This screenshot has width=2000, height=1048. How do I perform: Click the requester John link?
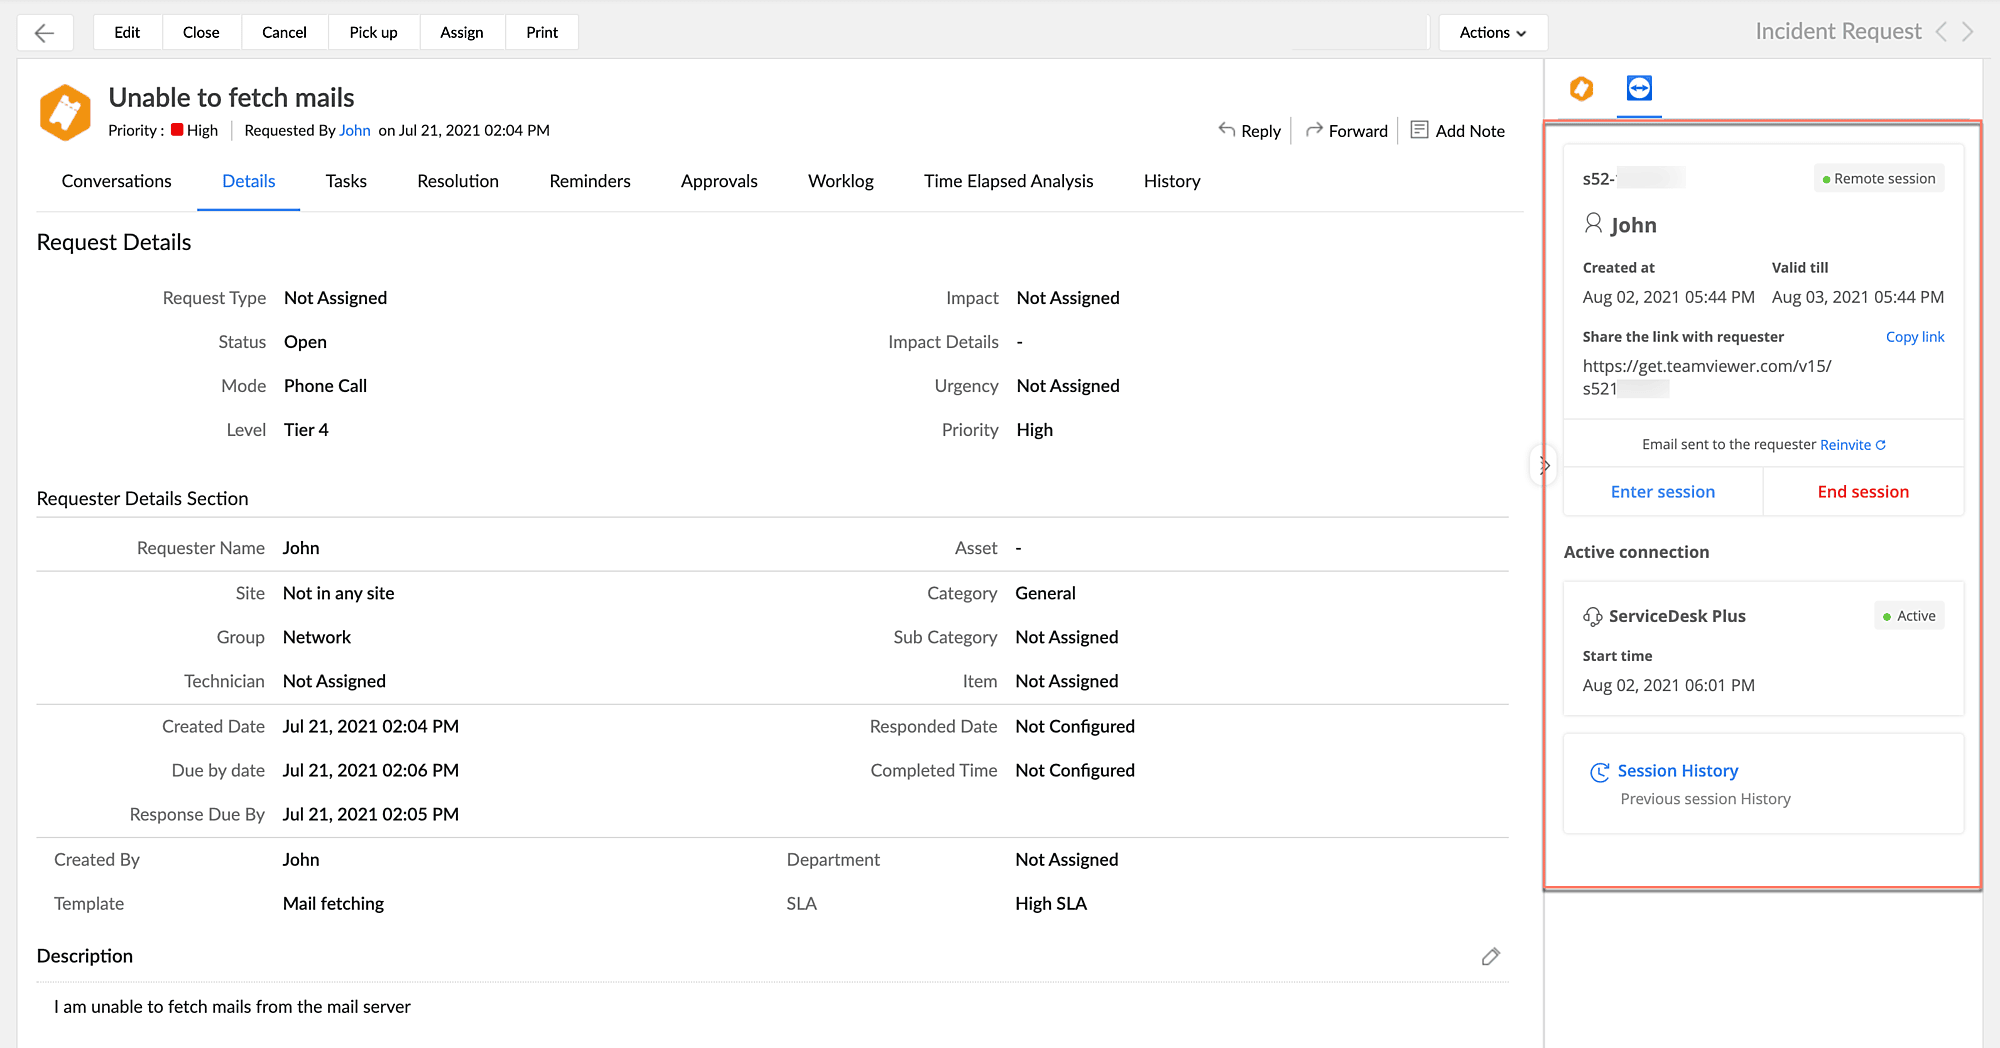tap(354, 131)
